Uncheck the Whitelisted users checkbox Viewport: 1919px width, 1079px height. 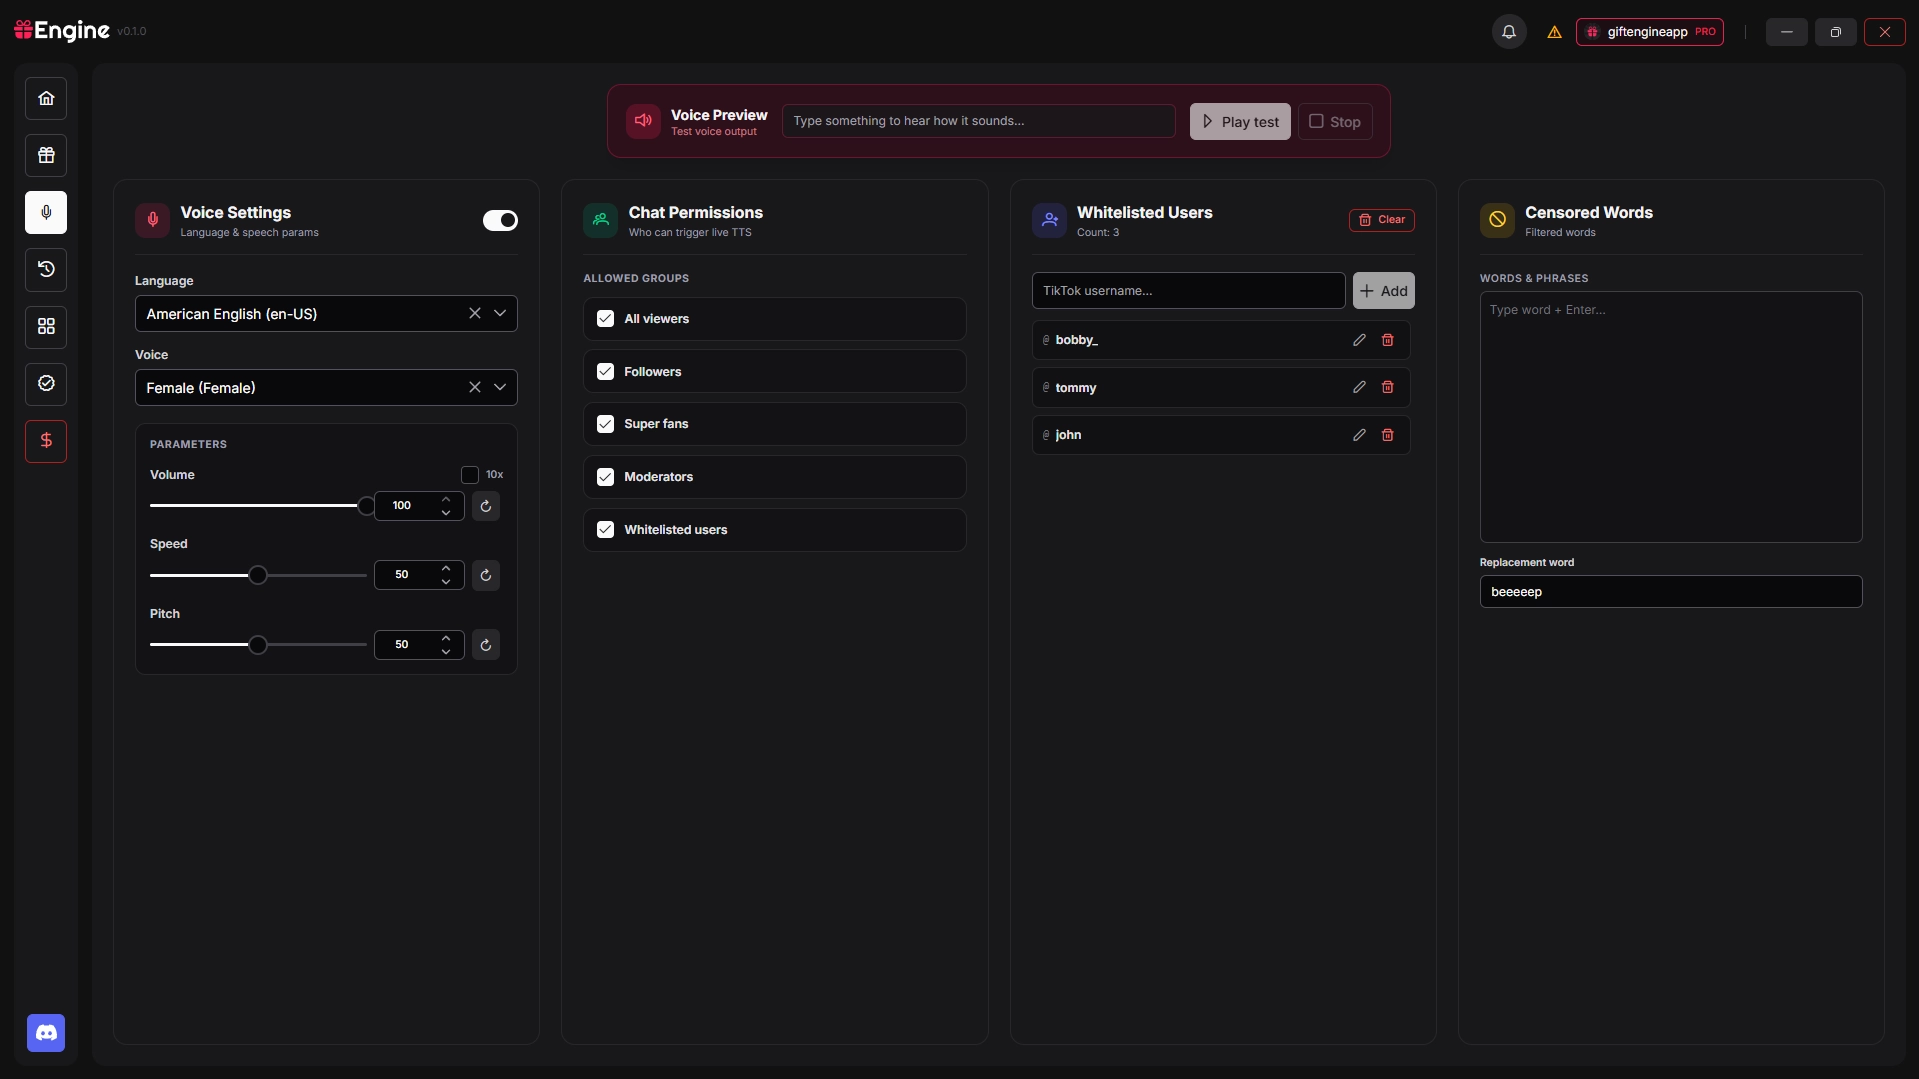click(605, 530)
